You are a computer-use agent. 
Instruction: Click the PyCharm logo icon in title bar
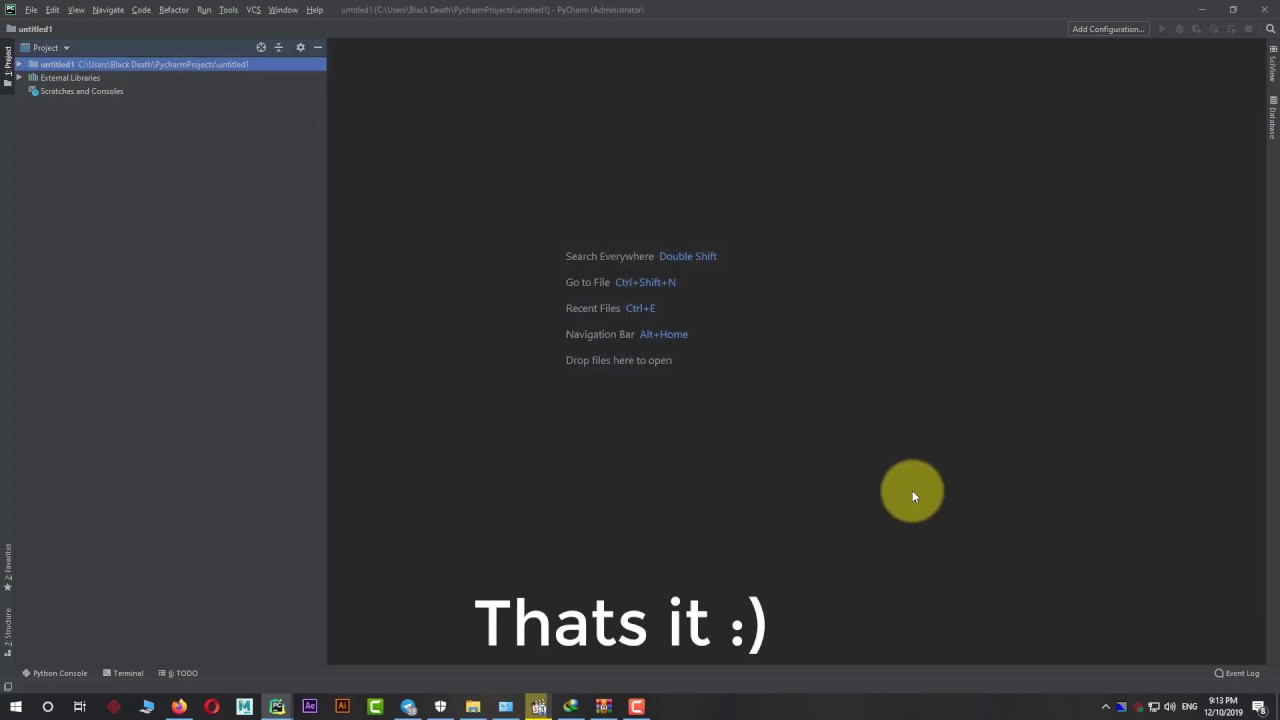[x=10, y=10]
